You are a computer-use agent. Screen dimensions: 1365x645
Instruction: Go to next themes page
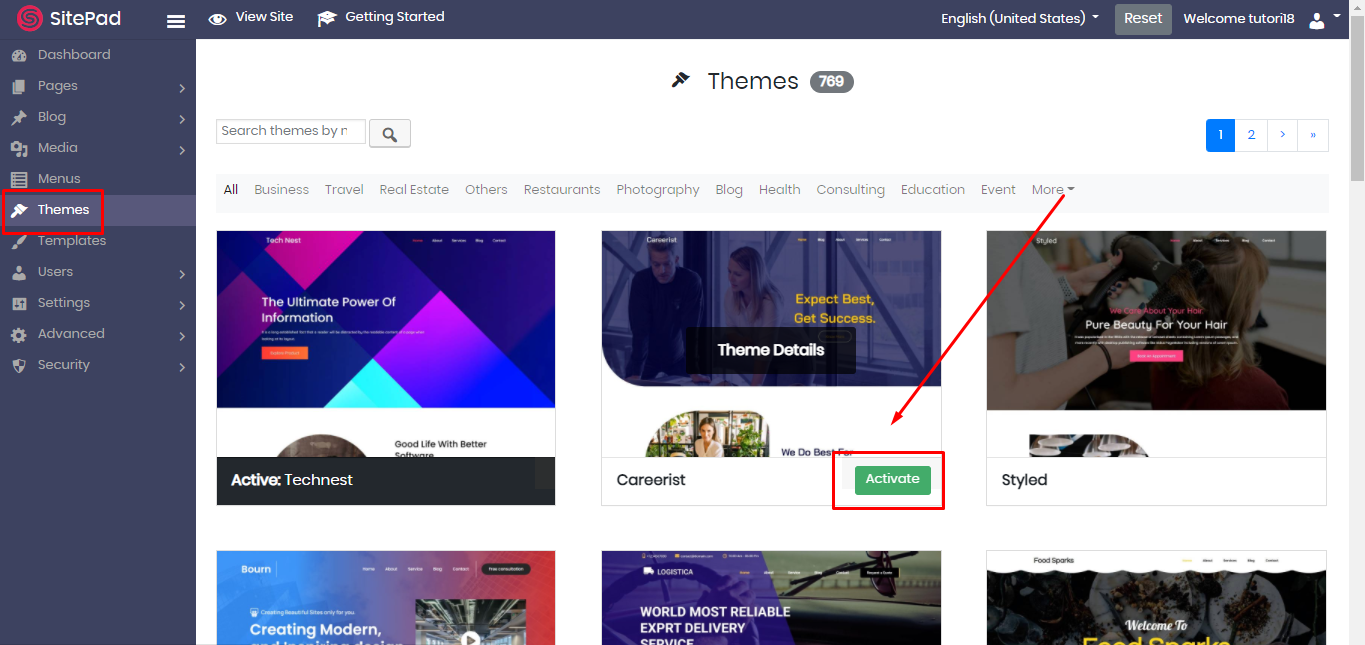[1282, 135]
